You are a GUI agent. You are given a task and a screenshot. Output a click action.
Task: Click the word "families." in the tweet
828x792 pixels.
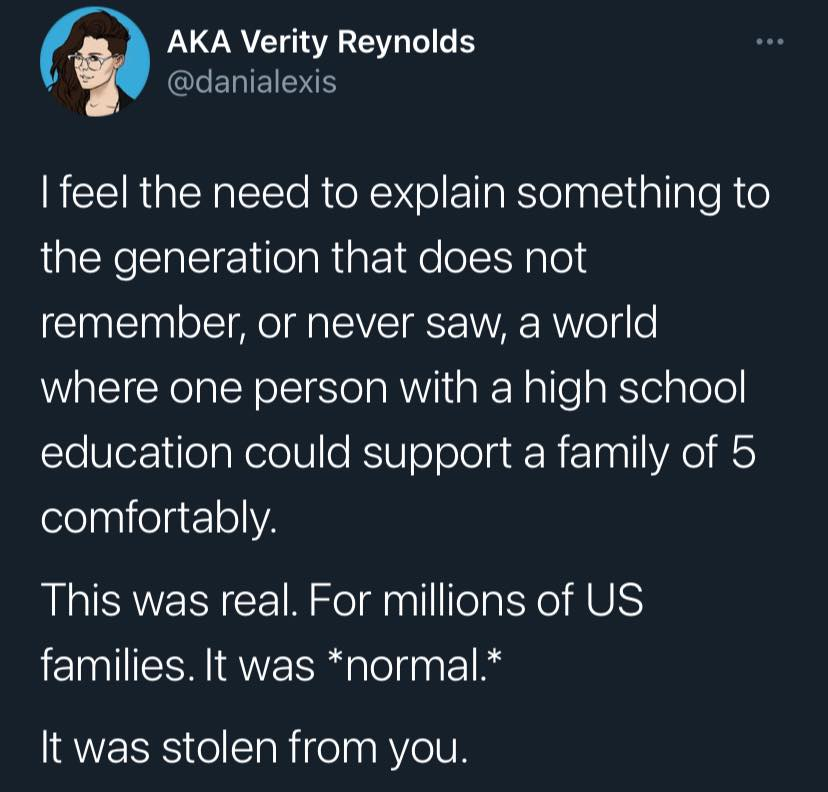pos(113,663)
